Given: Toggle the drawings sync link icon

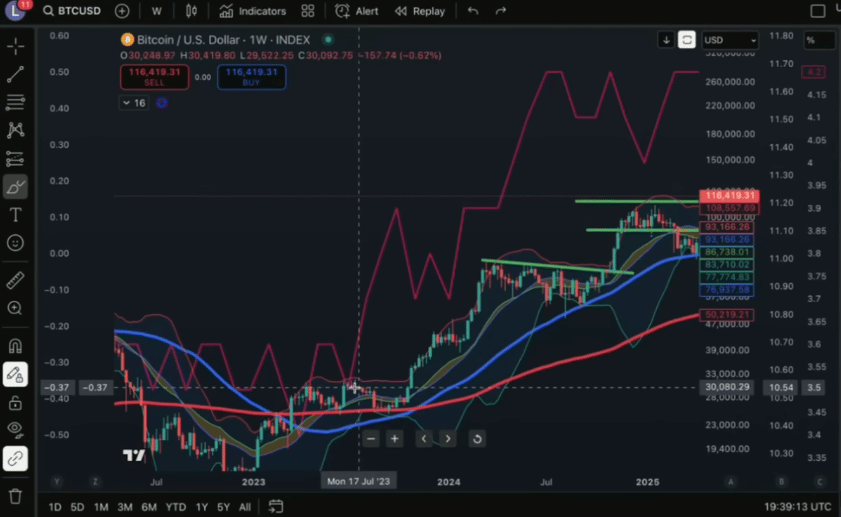Looking at the screenshot, I should pos(16,459).
